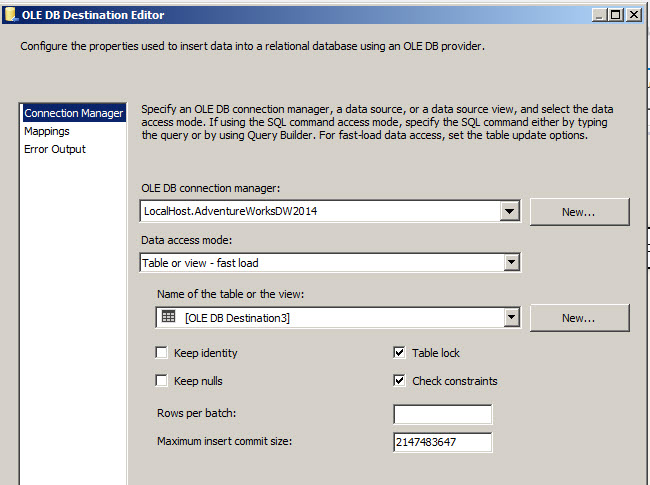Click the [OLE DB Destination3] text

coord(237,318)
